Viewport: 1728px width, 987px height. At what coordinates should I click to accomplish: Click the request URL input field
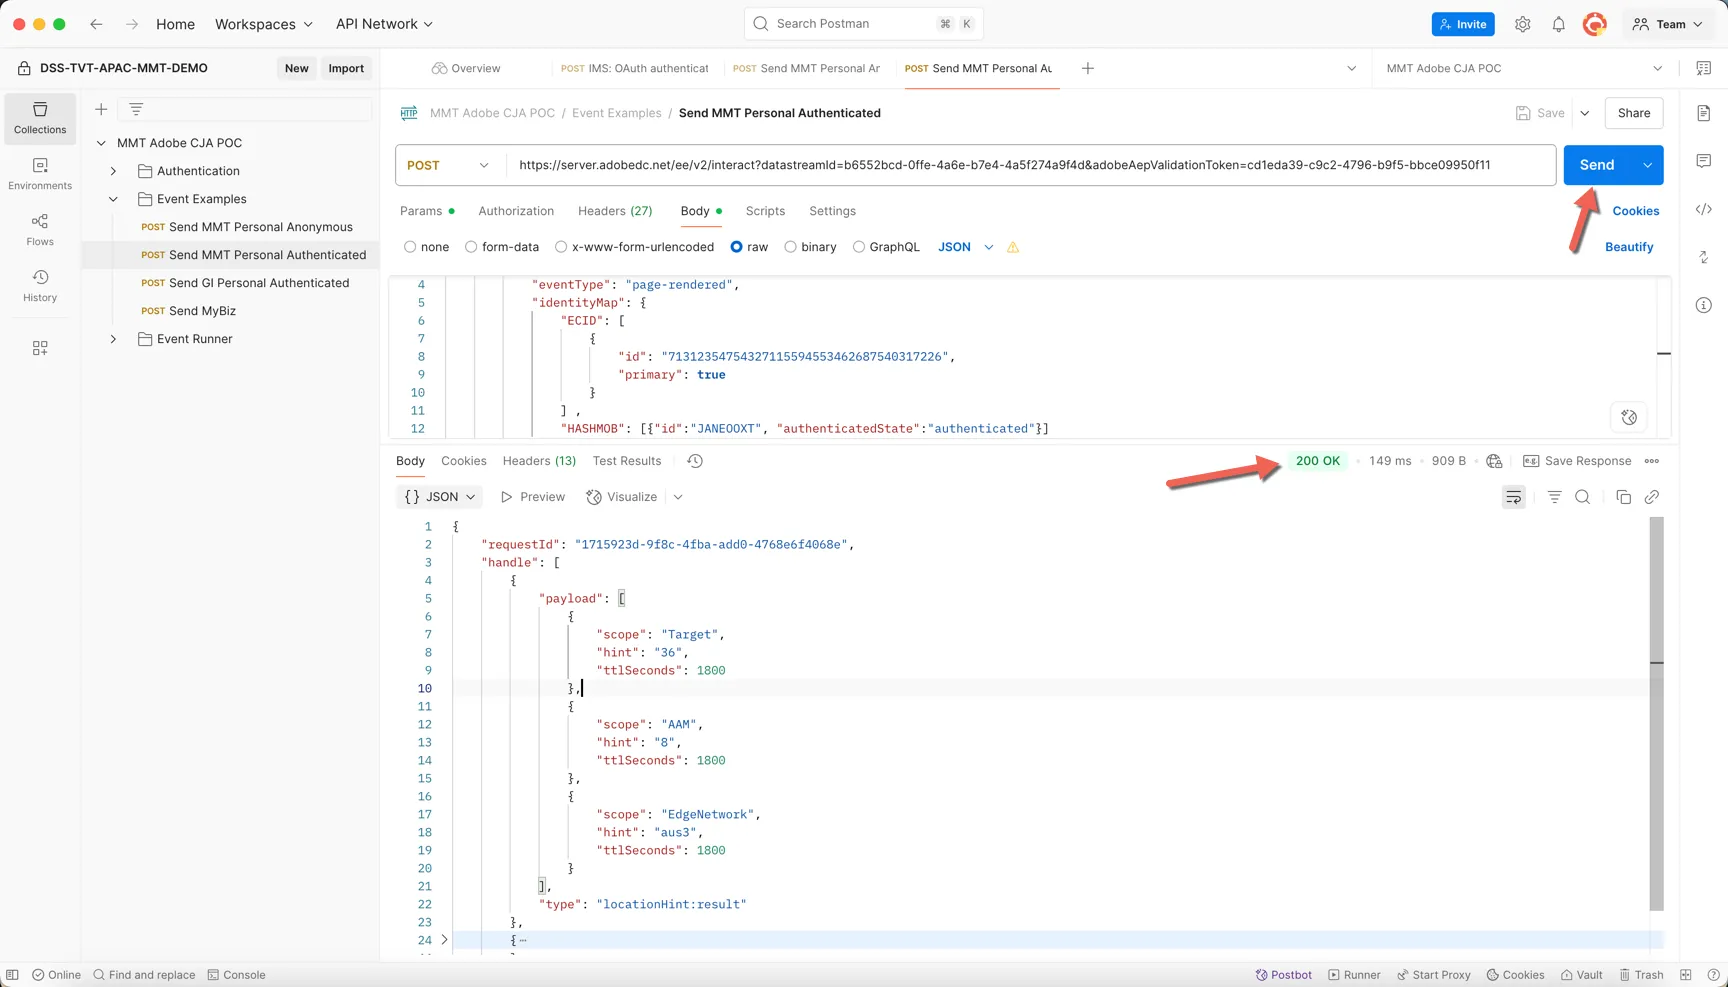pos(1031,165)
